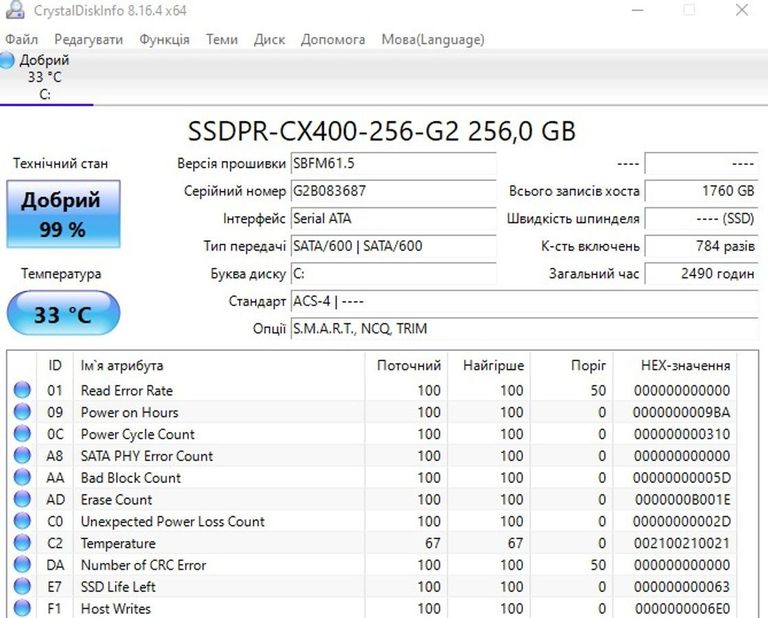Select the Number of CRC Error row
The image size is (768, 618).
[x=374, y=565]
